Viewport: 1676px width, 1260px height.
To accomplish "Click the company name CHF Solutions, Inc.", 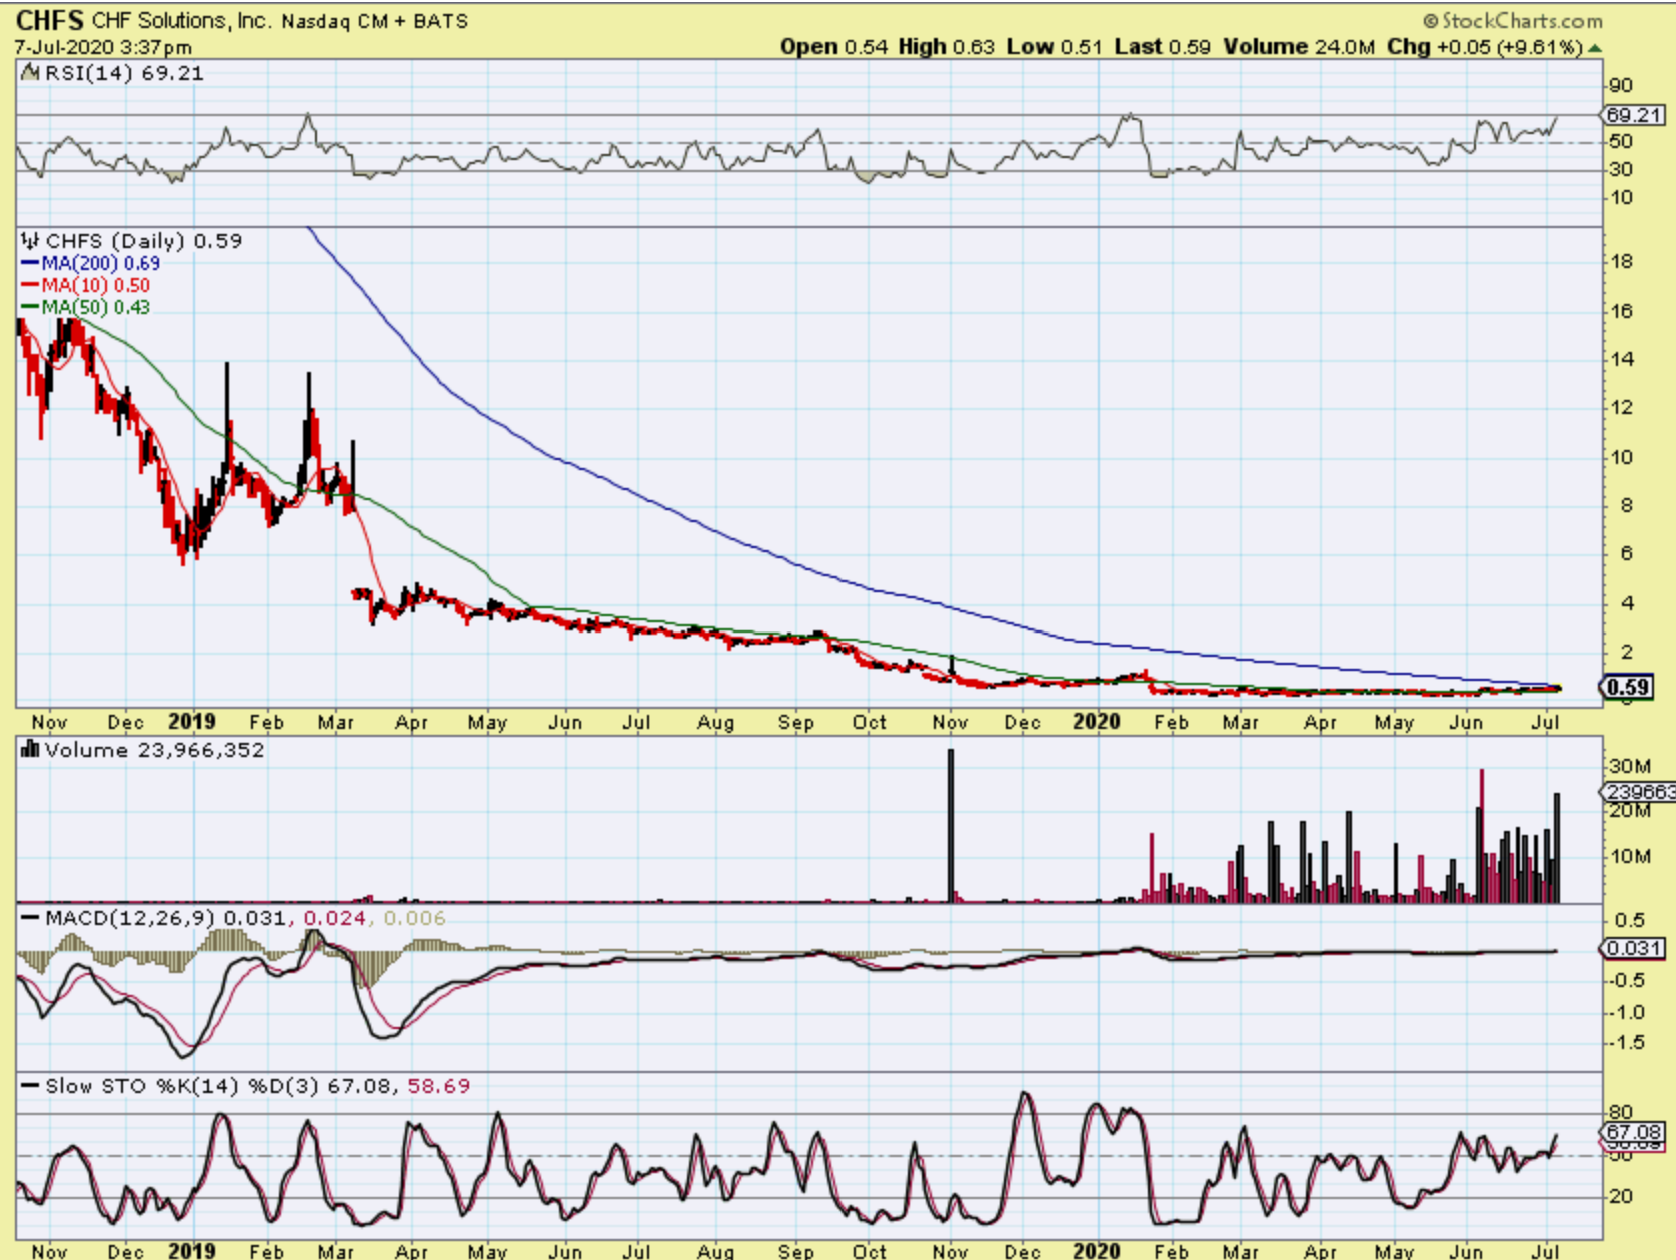I will (182, 21).
